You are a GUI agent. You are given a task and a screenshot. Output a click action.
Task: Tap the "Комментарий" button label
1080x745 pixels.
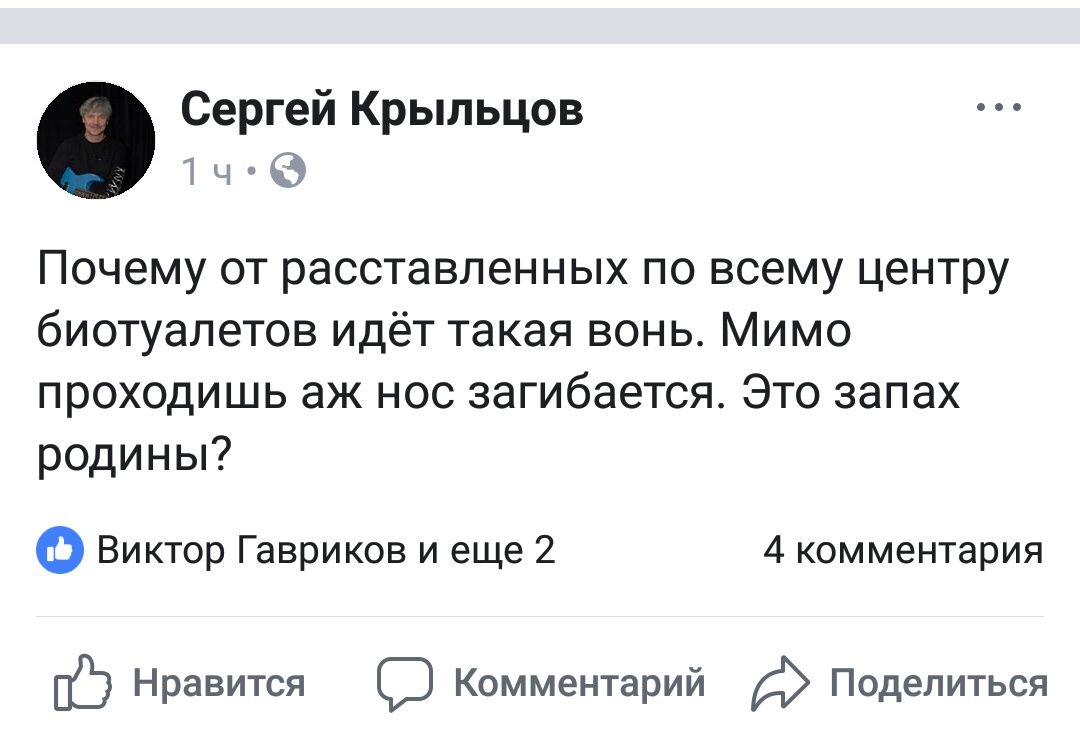pos(579,684)
